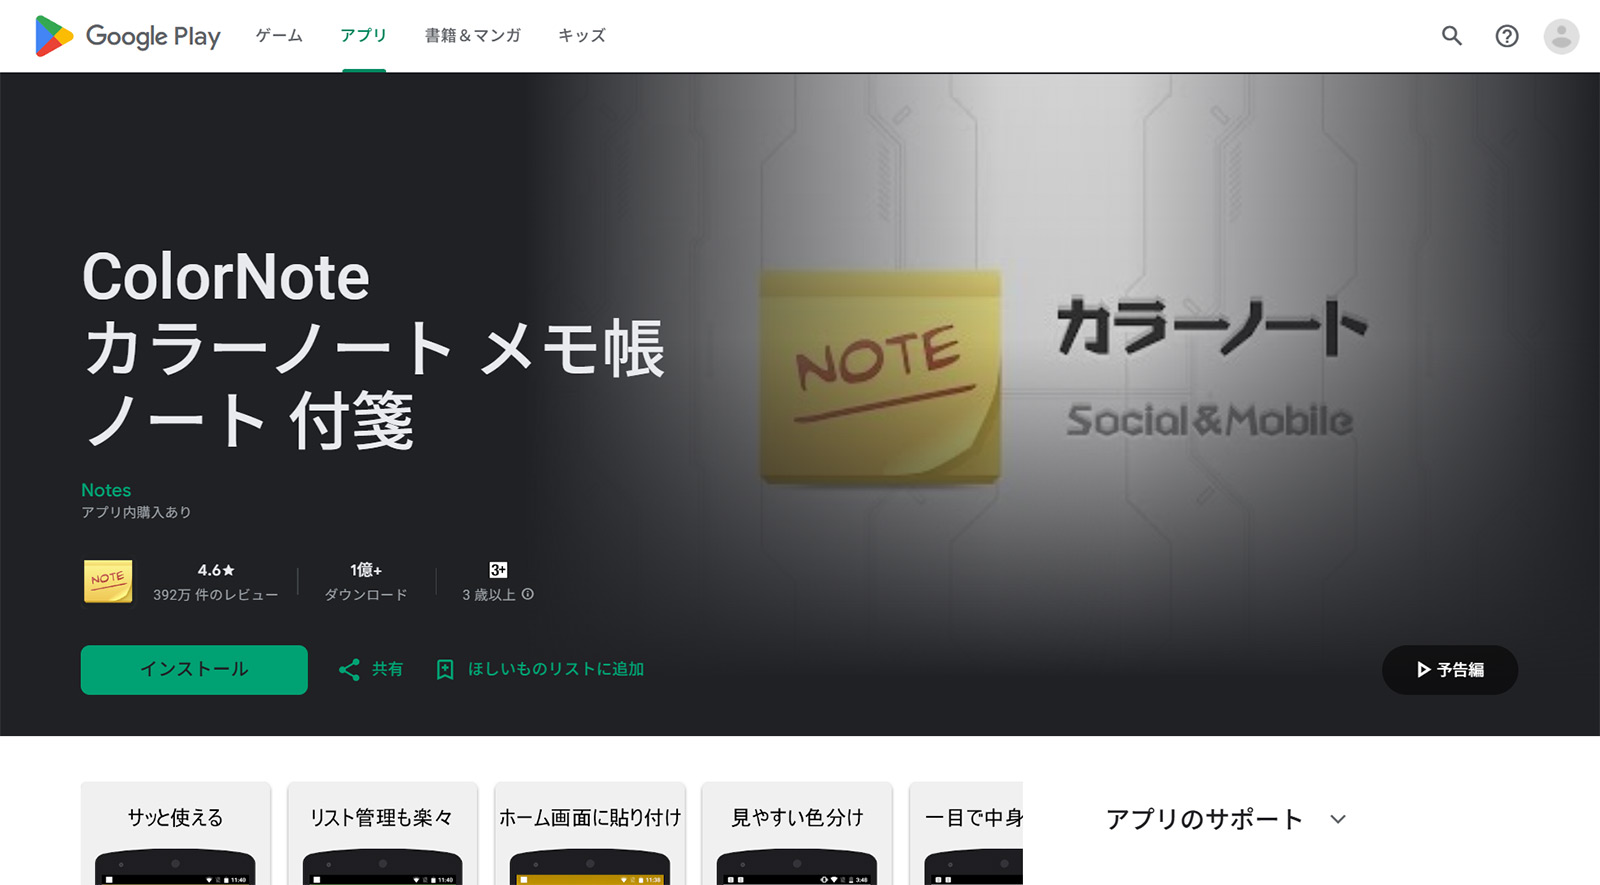Play the 予告編 trailer
The height and width of the screenshot is (885, 1600).
click(1450, 670)
